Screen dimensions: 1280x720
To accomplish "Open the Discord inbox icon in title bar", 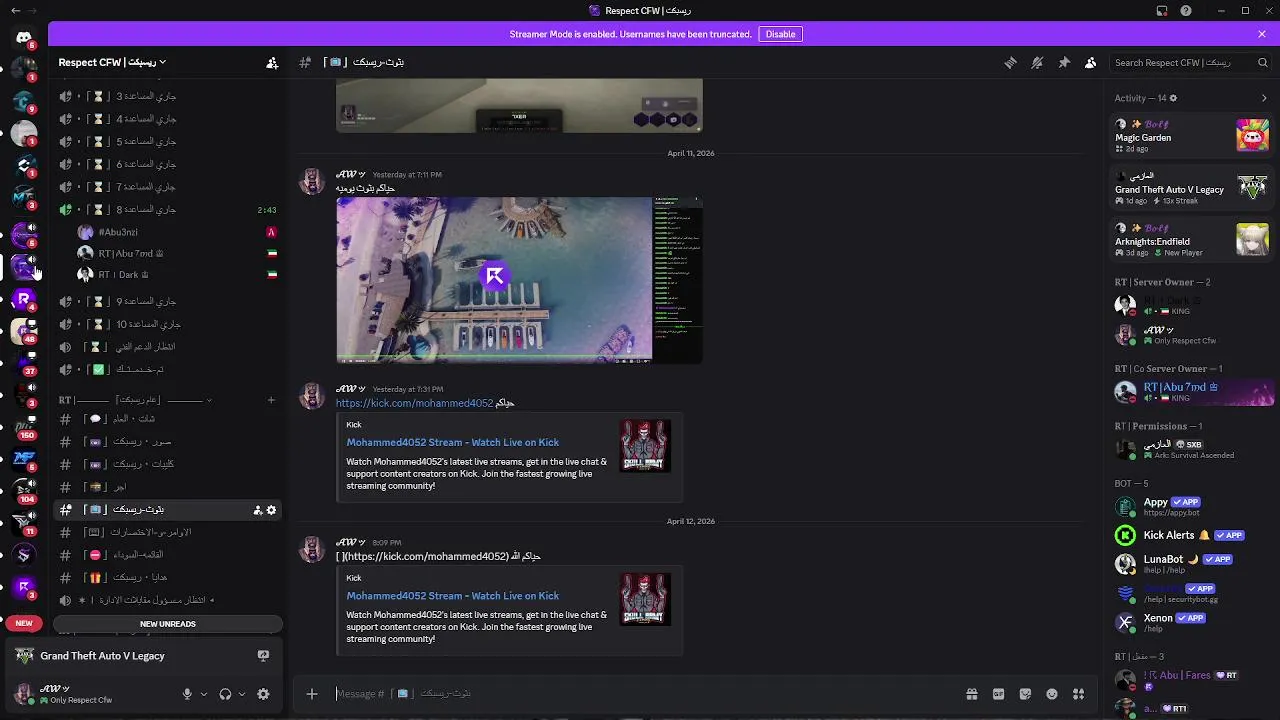I will point(1162,11).
